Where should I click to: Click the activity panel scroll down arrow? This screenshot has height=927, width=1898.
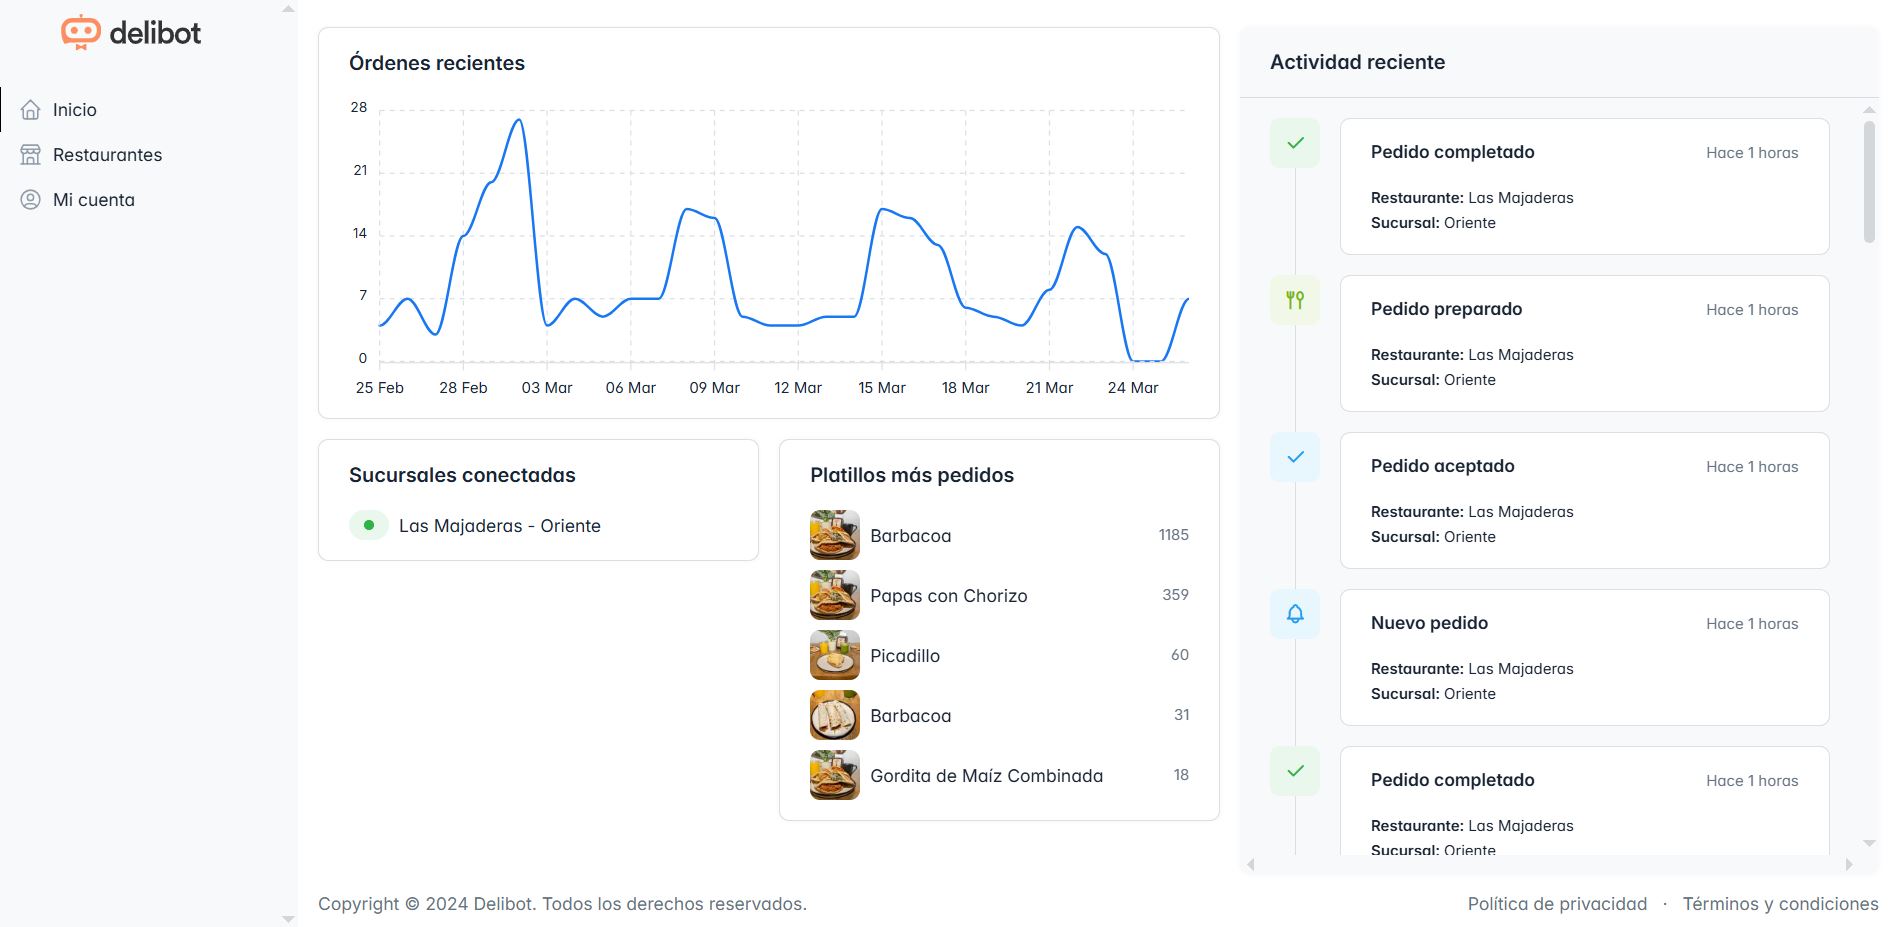pos(1869,844)
